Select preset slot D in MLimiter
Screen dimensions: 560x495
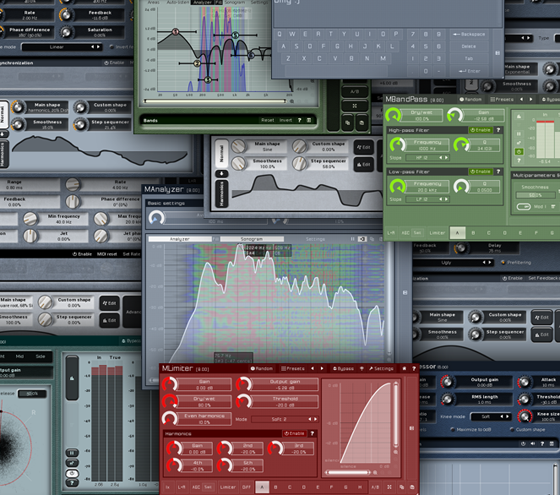tap(304, 487)
